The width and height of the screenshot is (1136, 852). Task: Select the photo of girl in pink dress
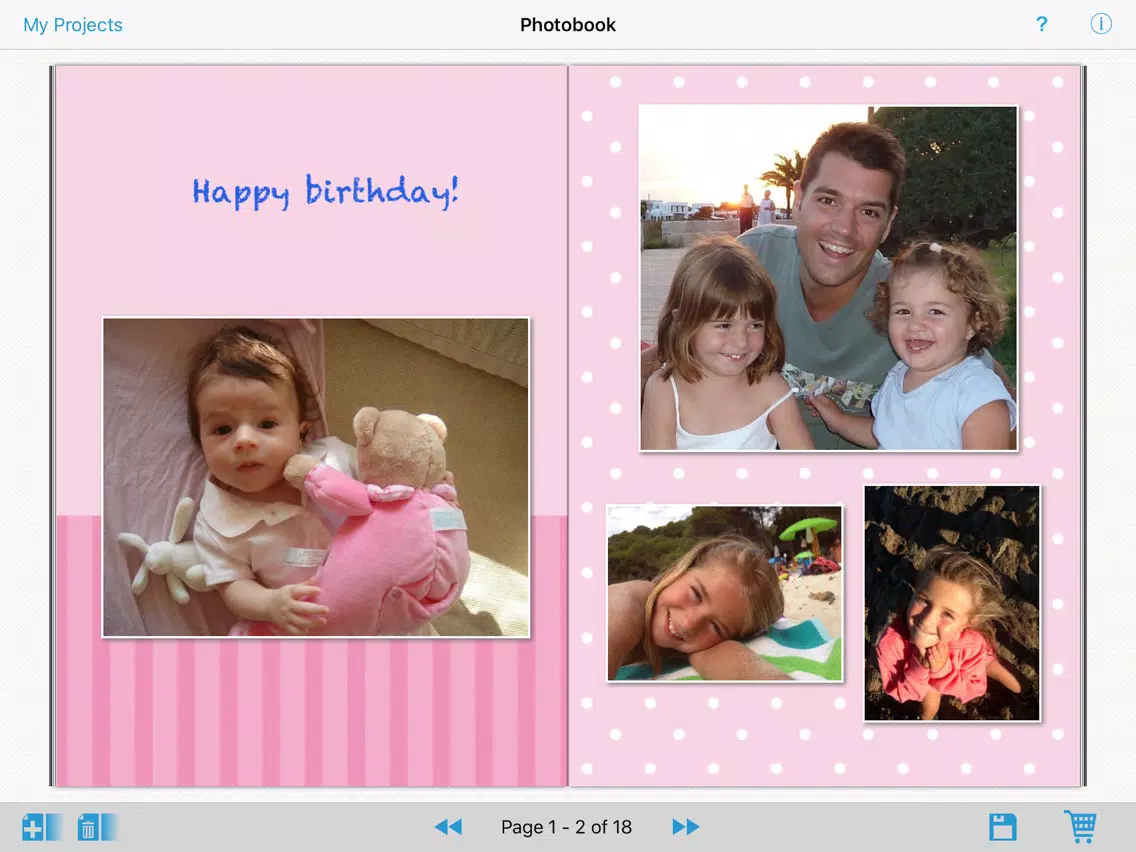click(x=952, y=603)
